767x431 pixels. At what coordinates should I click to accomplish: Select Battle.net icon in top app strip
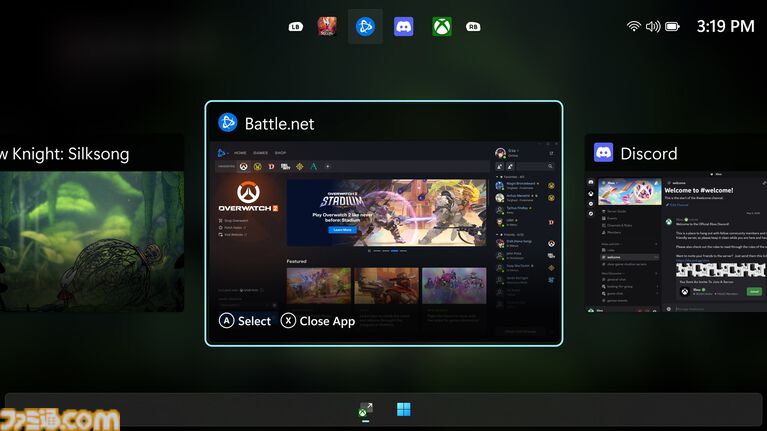[x=365, y=26]
